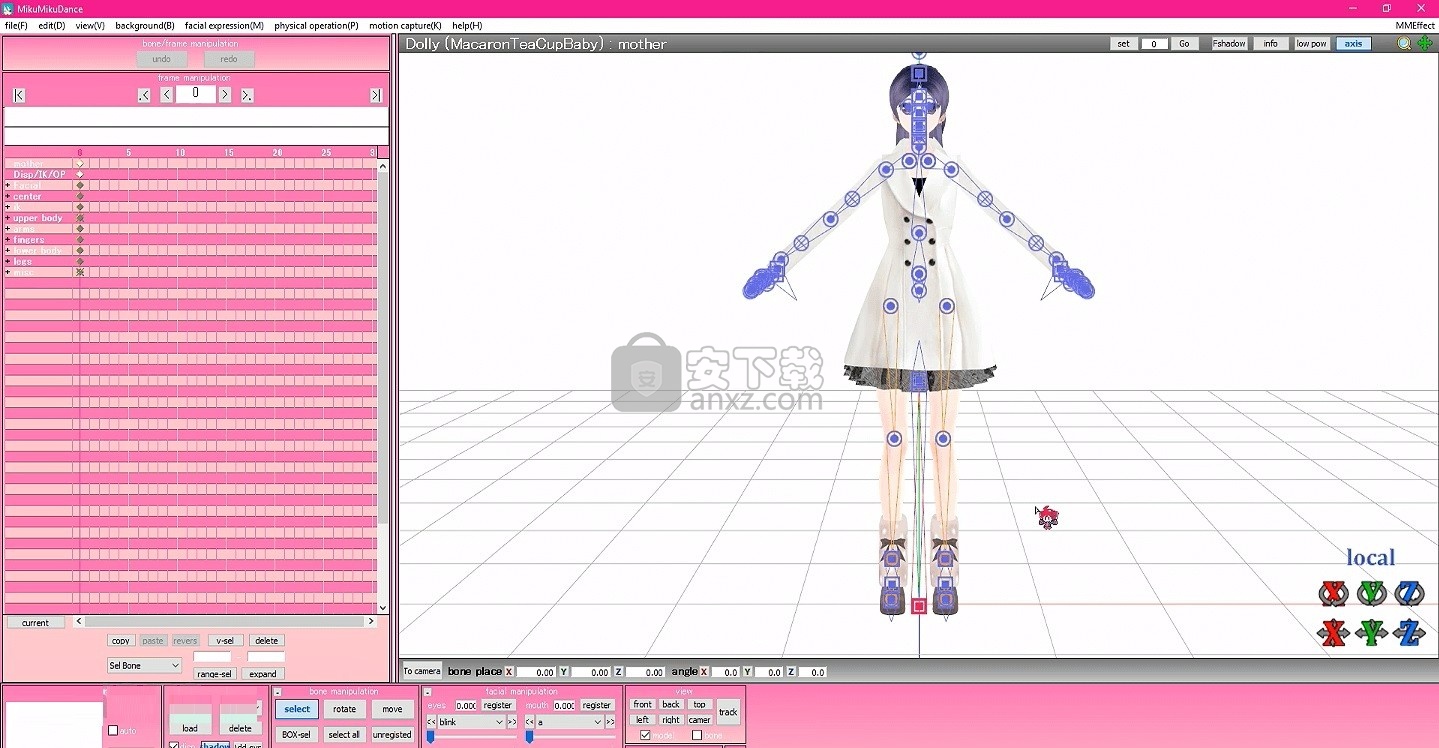Click the mother row keyframe diamond
The width and height of the screenshot is (1439, 748).
pos(80,163)
